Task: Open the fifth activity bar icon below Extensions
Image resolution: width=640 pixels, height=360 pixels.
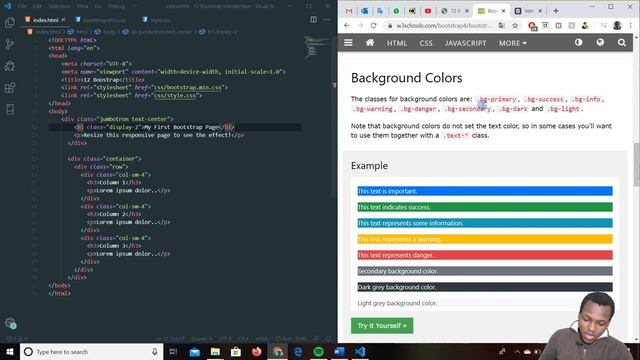Action: 10,109
